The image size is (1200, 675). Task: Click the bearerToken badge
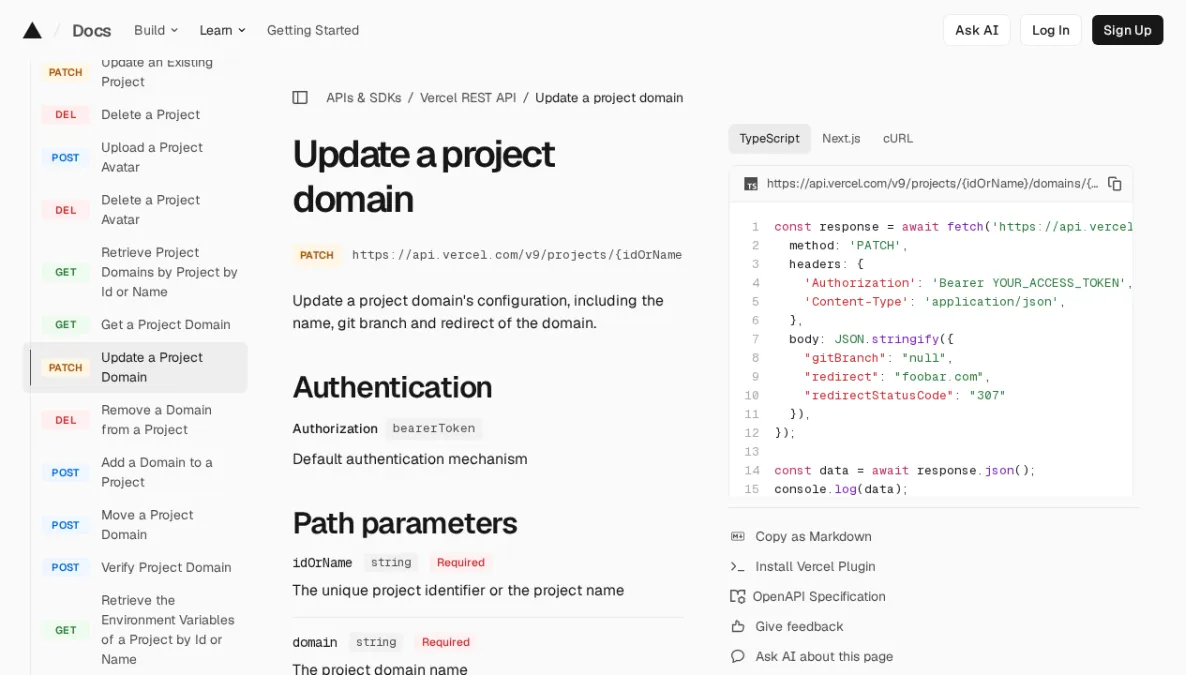coord(433,428)
